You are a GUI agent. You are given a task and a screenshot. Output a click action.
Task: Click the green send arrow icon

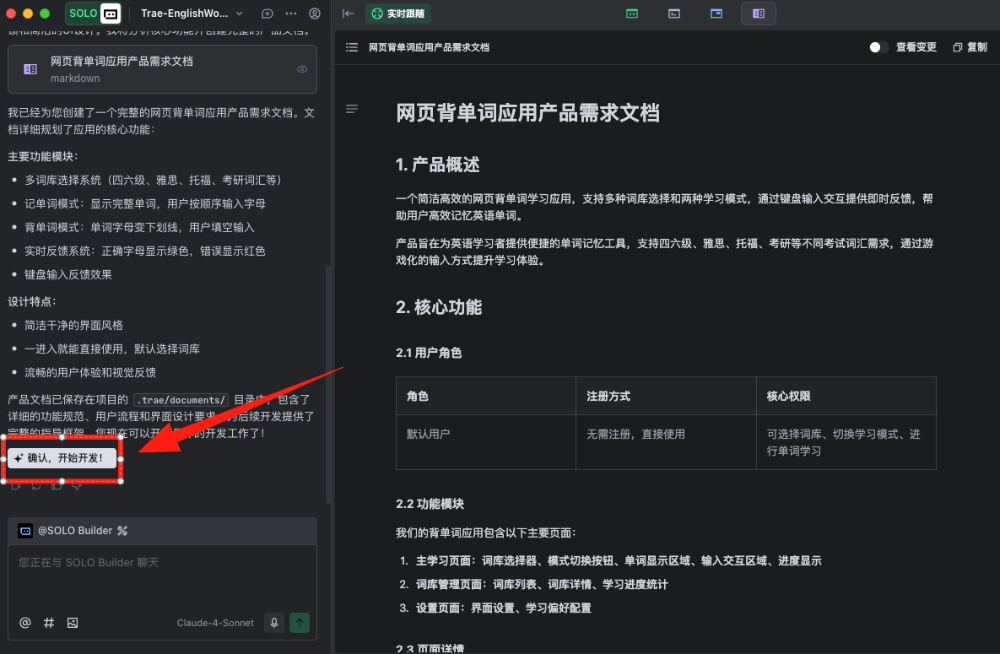(x=299, y=622)
